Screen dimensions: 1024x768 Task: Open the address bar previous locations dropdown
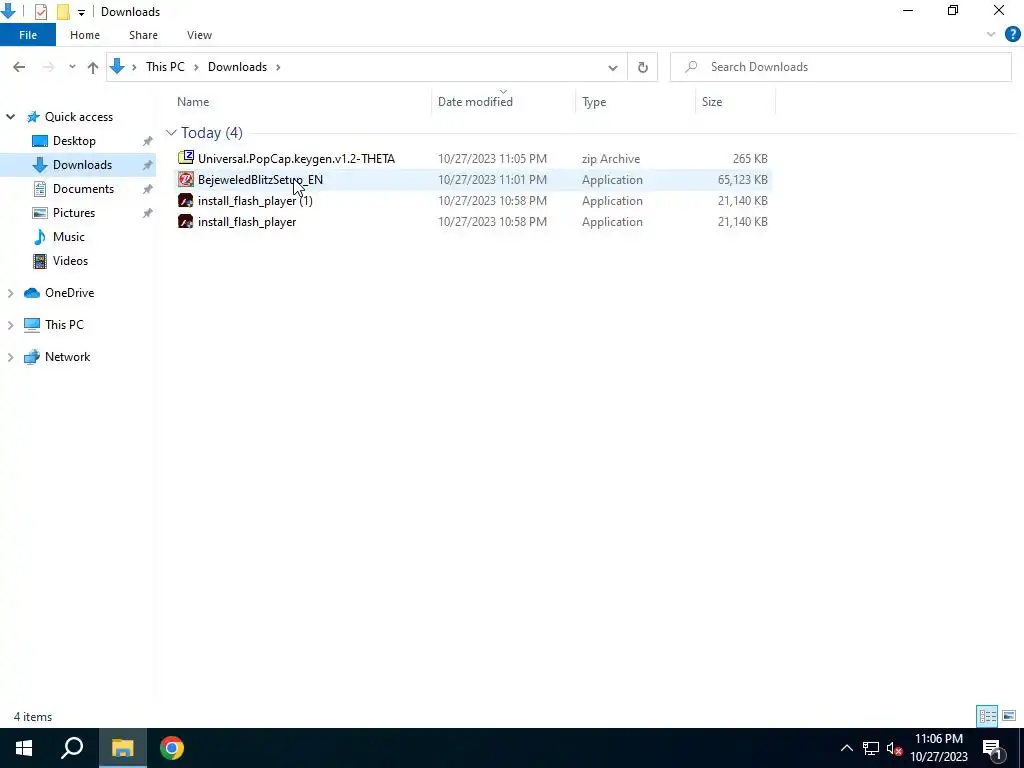(613, 67)
